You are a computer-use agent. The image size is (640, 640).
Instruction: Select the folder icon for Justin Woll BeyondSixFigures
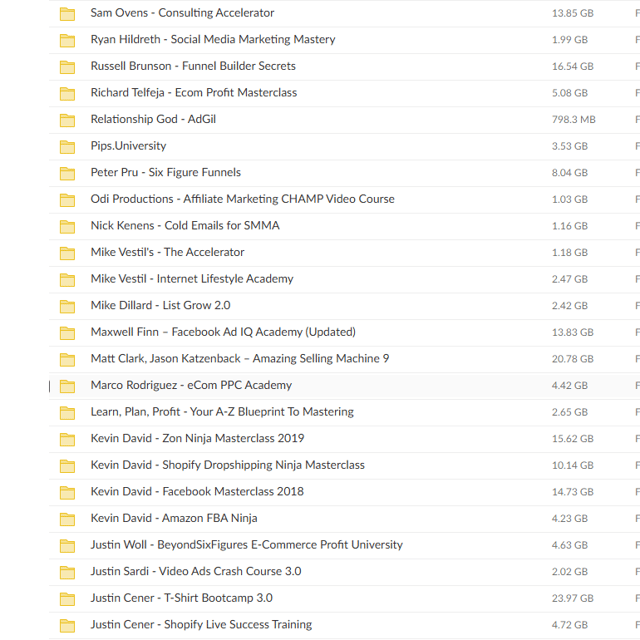pyautogui.click(x=67, y=546)
